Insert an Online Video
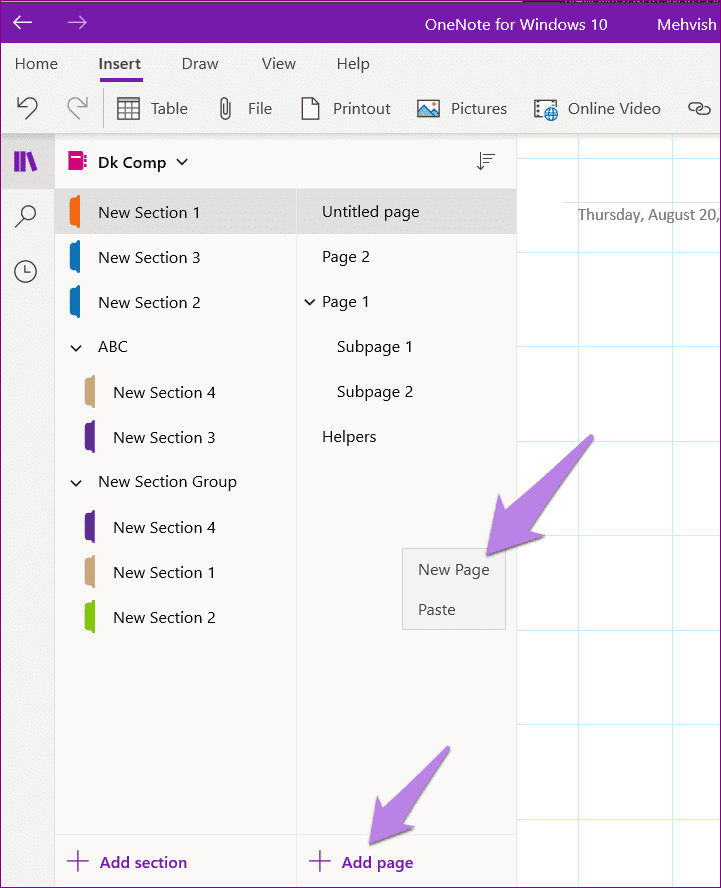The image size is (721, 888). point(597,109)
